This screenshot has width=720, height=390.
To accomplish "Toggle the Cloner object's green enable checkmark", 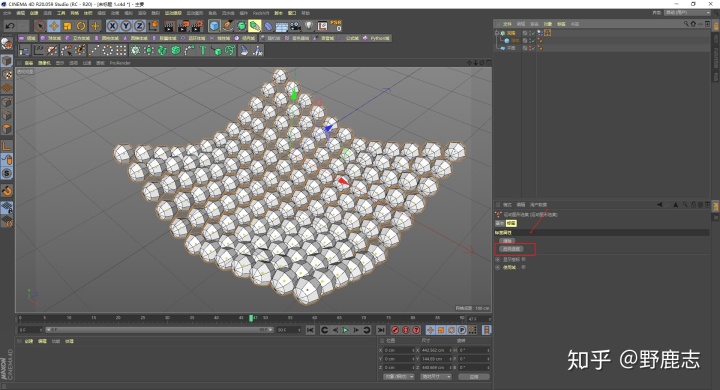I will point(533,33).
